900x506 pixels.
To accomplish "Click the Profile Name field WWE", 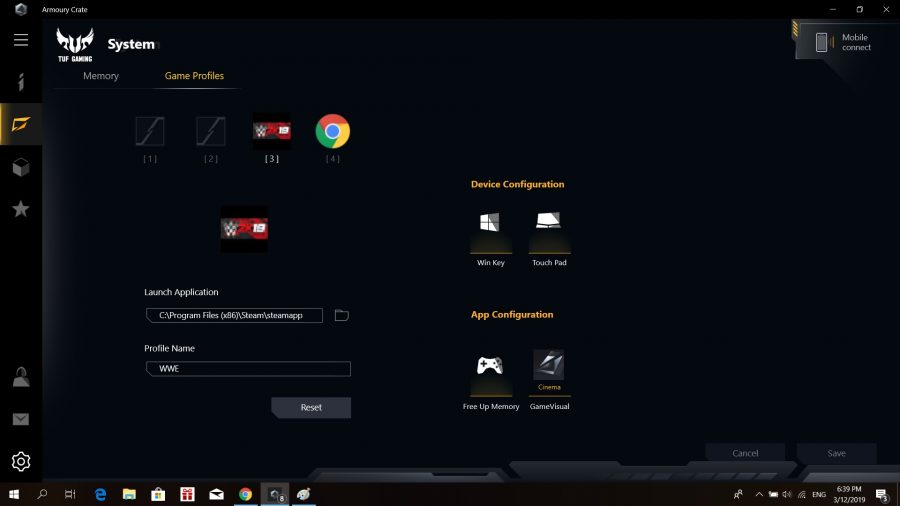I will pos(248,368).
